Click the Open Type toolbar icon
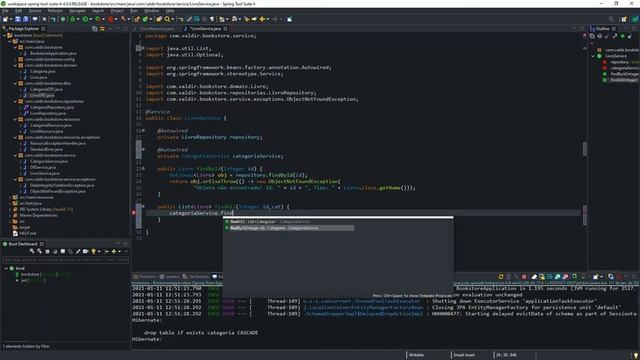640x360 pixels. [x=158, y=19]
